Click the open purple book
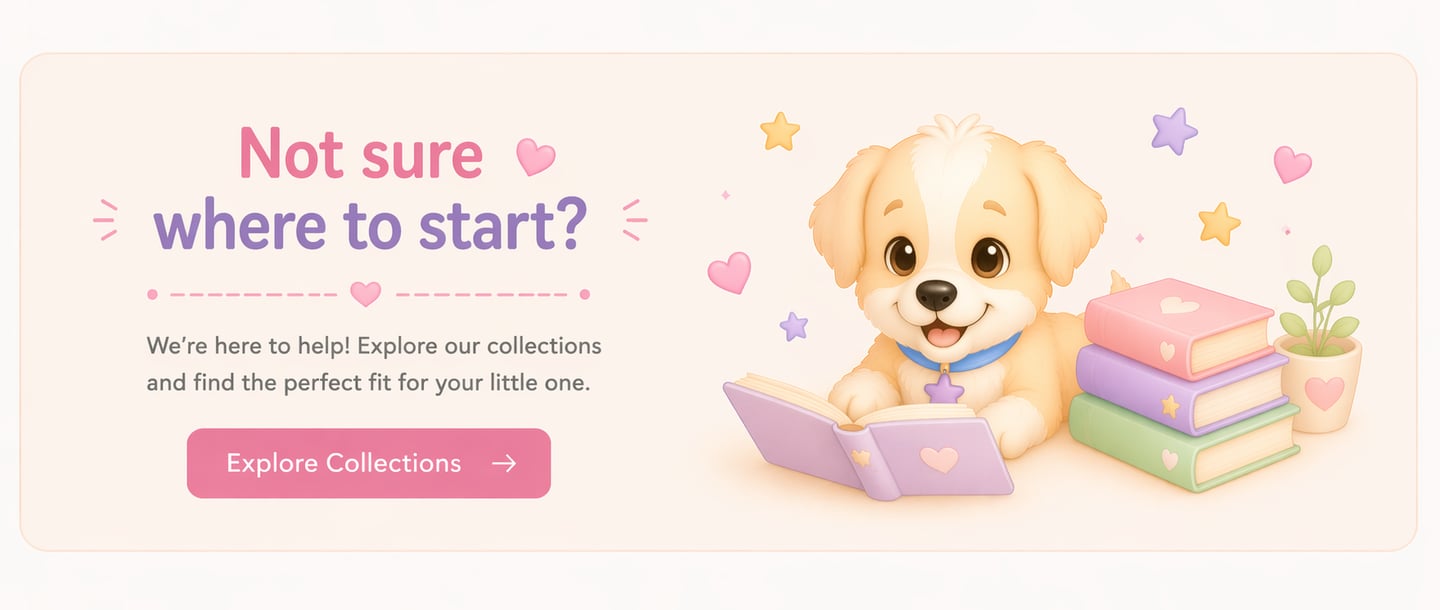The image size is (1440, 610). coord(866,435)
